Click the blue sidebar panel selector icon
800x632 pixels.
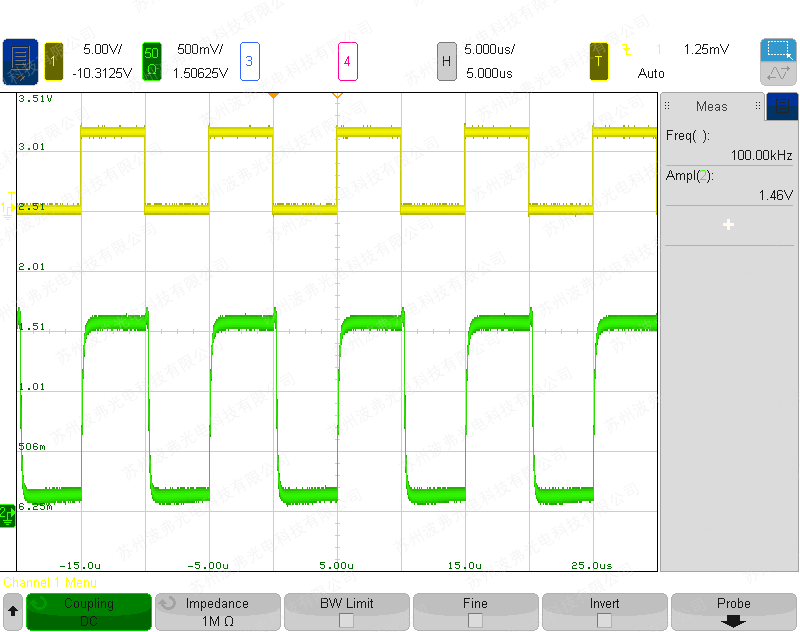click(782, 106)
